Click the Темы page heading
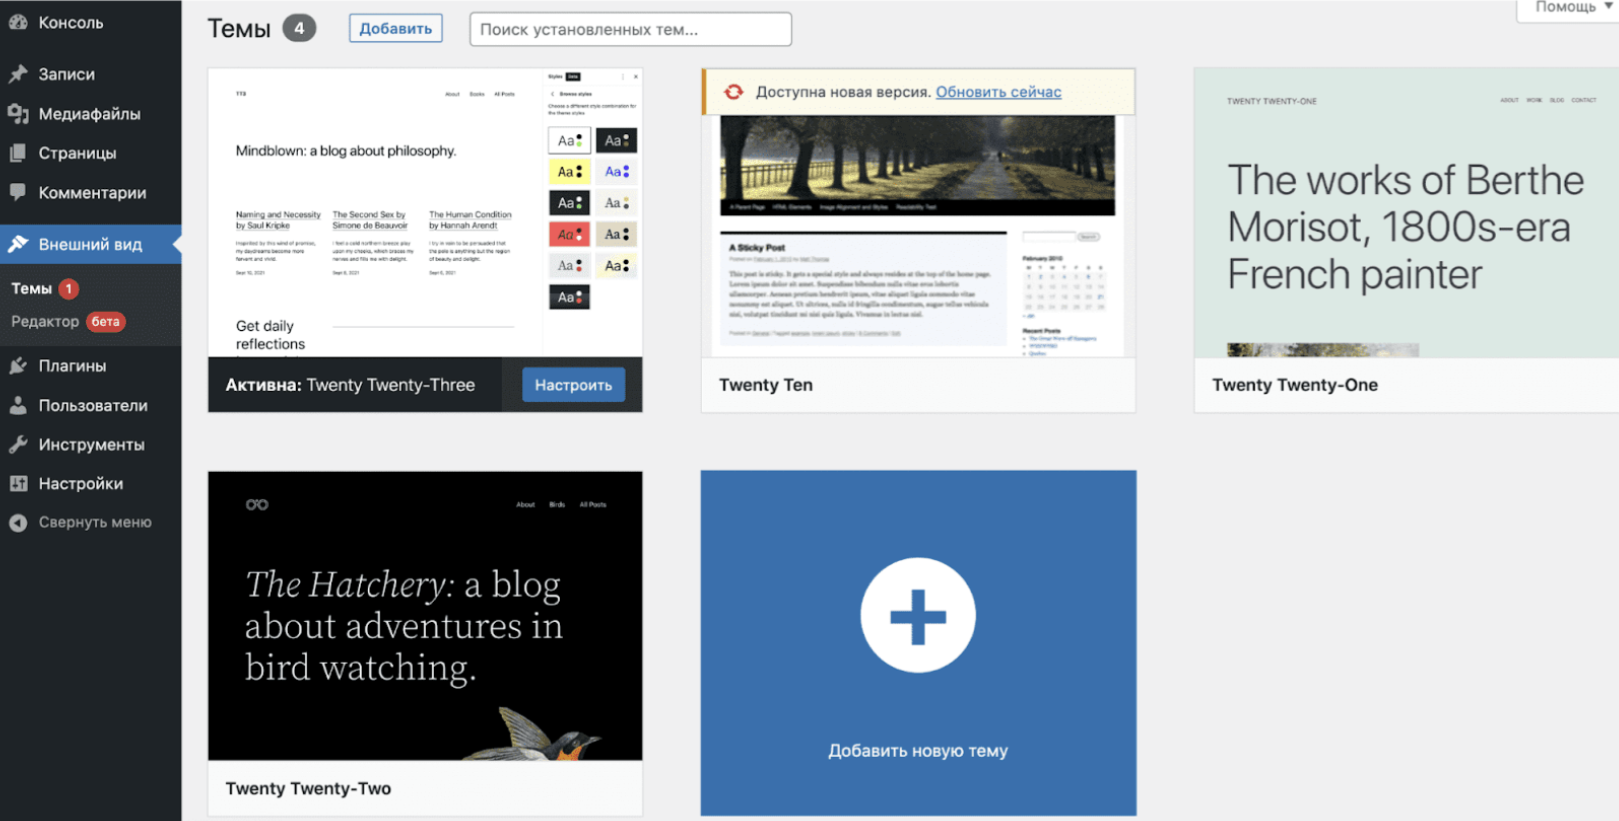Image resolution: width=1619 pixels, height=821 pixels. tap(239, 28)
